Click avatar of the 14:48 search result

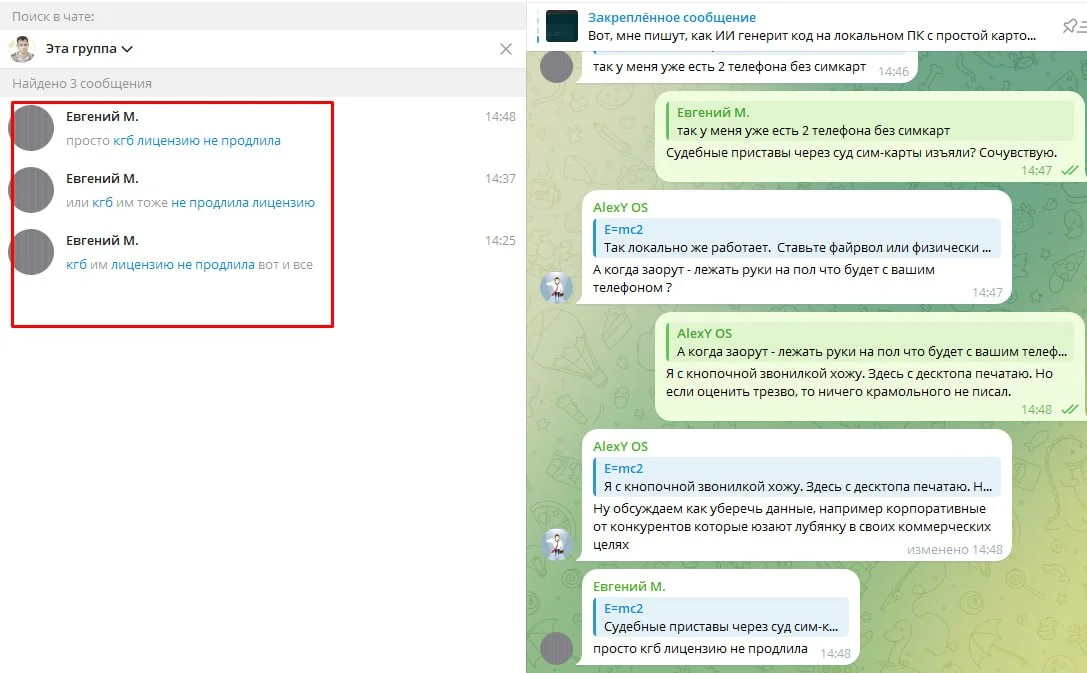31,128
